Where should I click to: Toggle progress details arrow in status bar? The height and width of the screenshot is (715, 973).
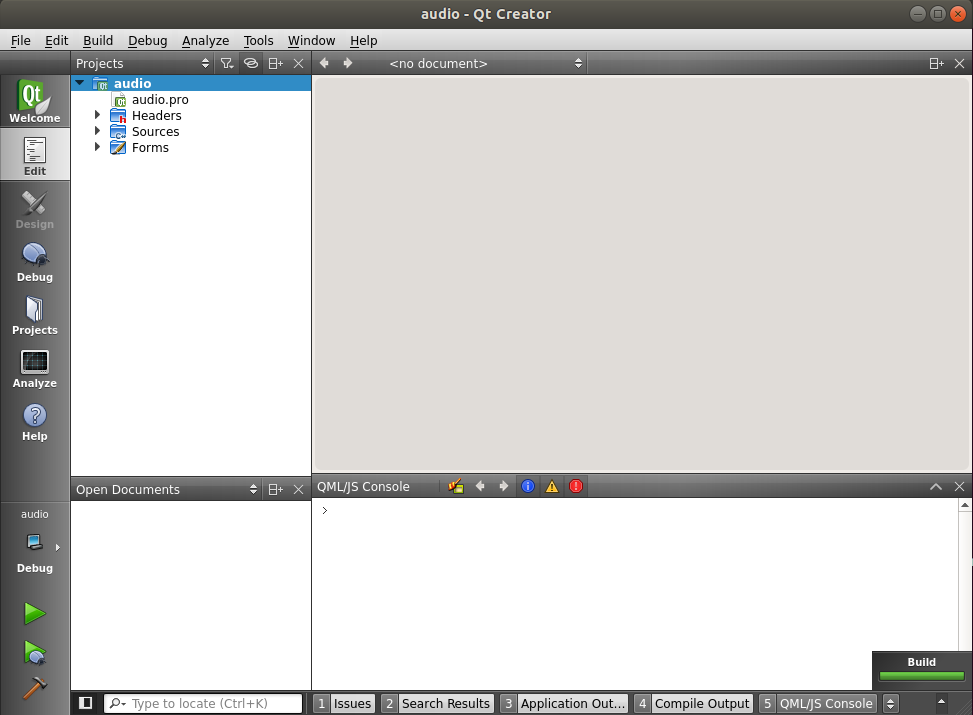[941, 702]
